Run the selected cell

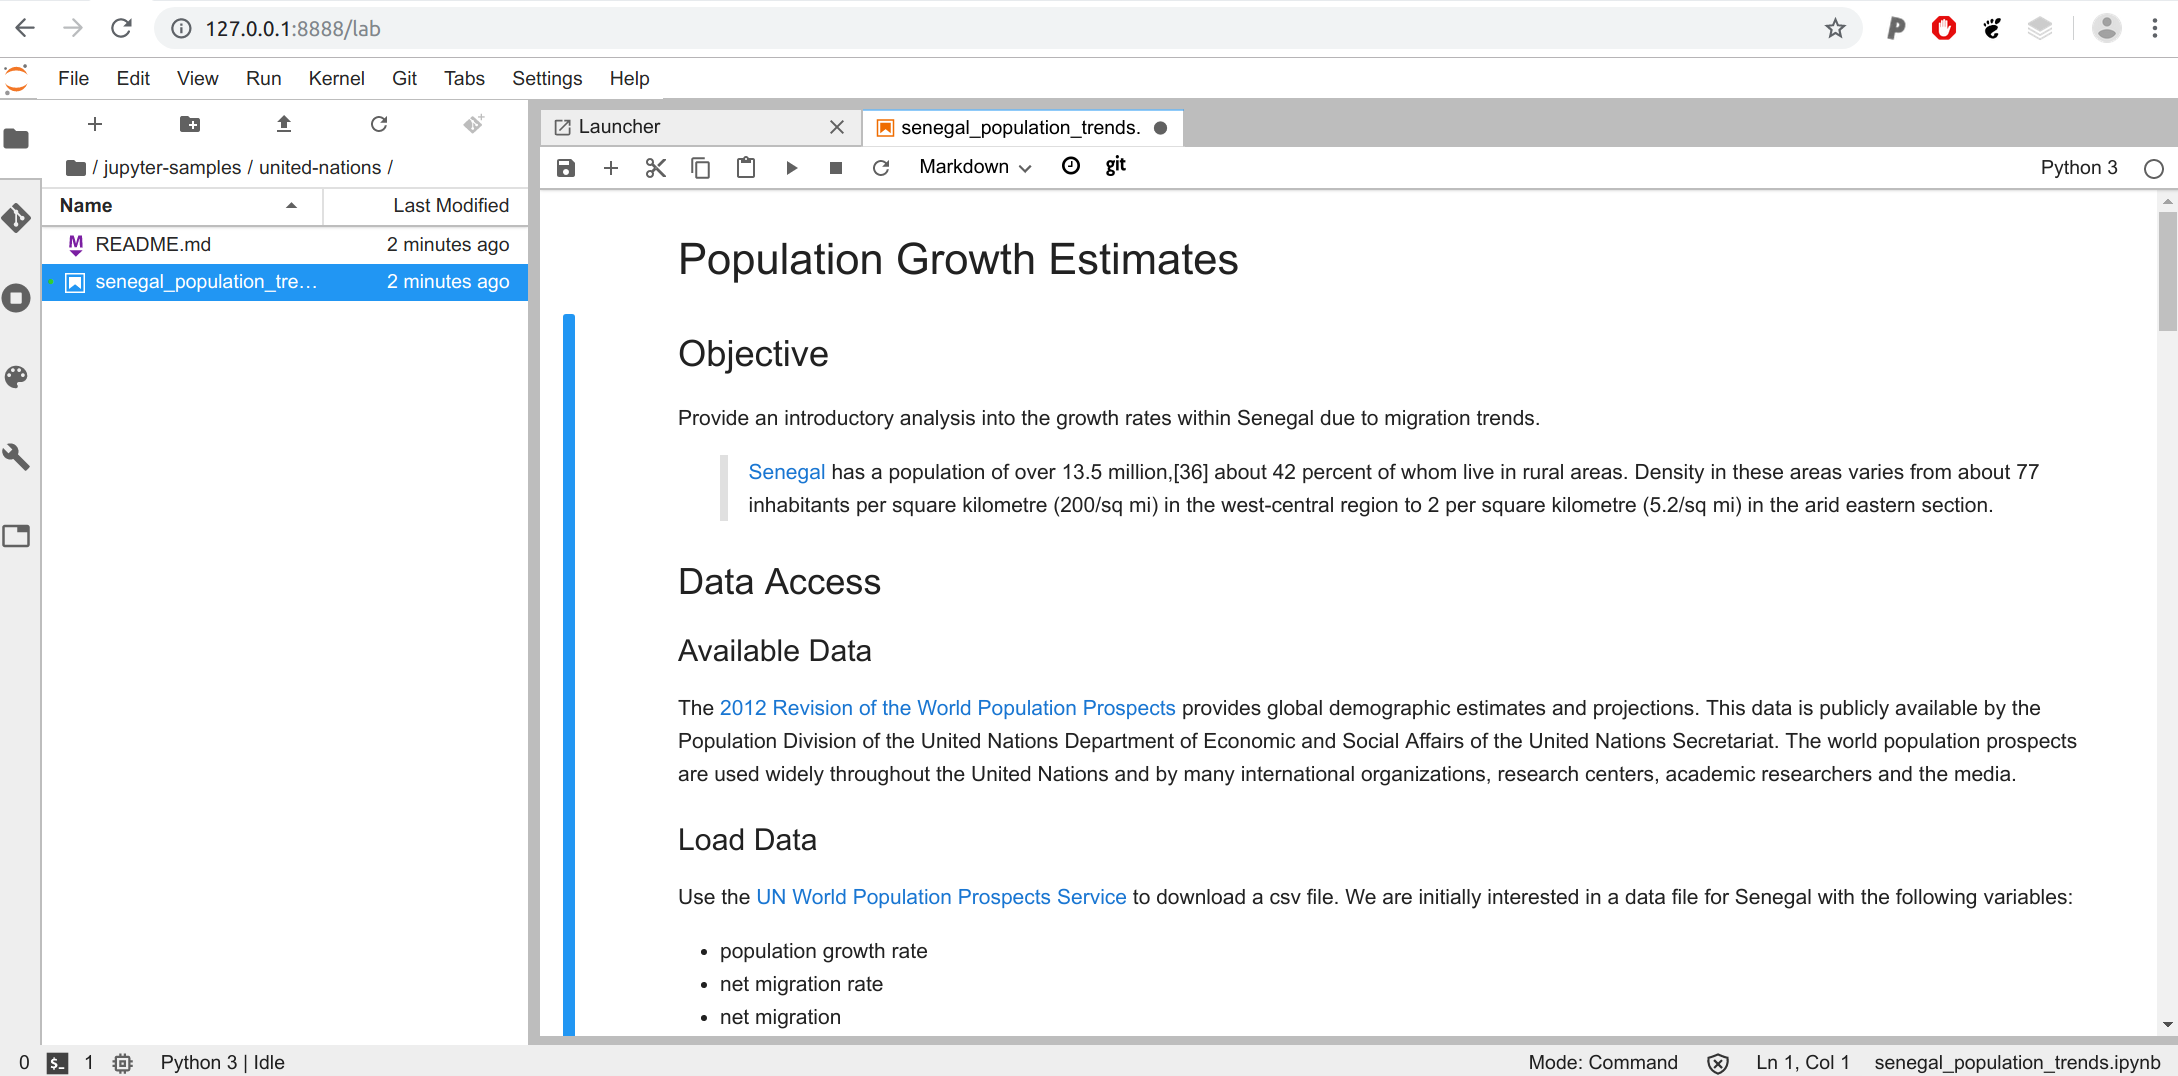pos(791,168)
